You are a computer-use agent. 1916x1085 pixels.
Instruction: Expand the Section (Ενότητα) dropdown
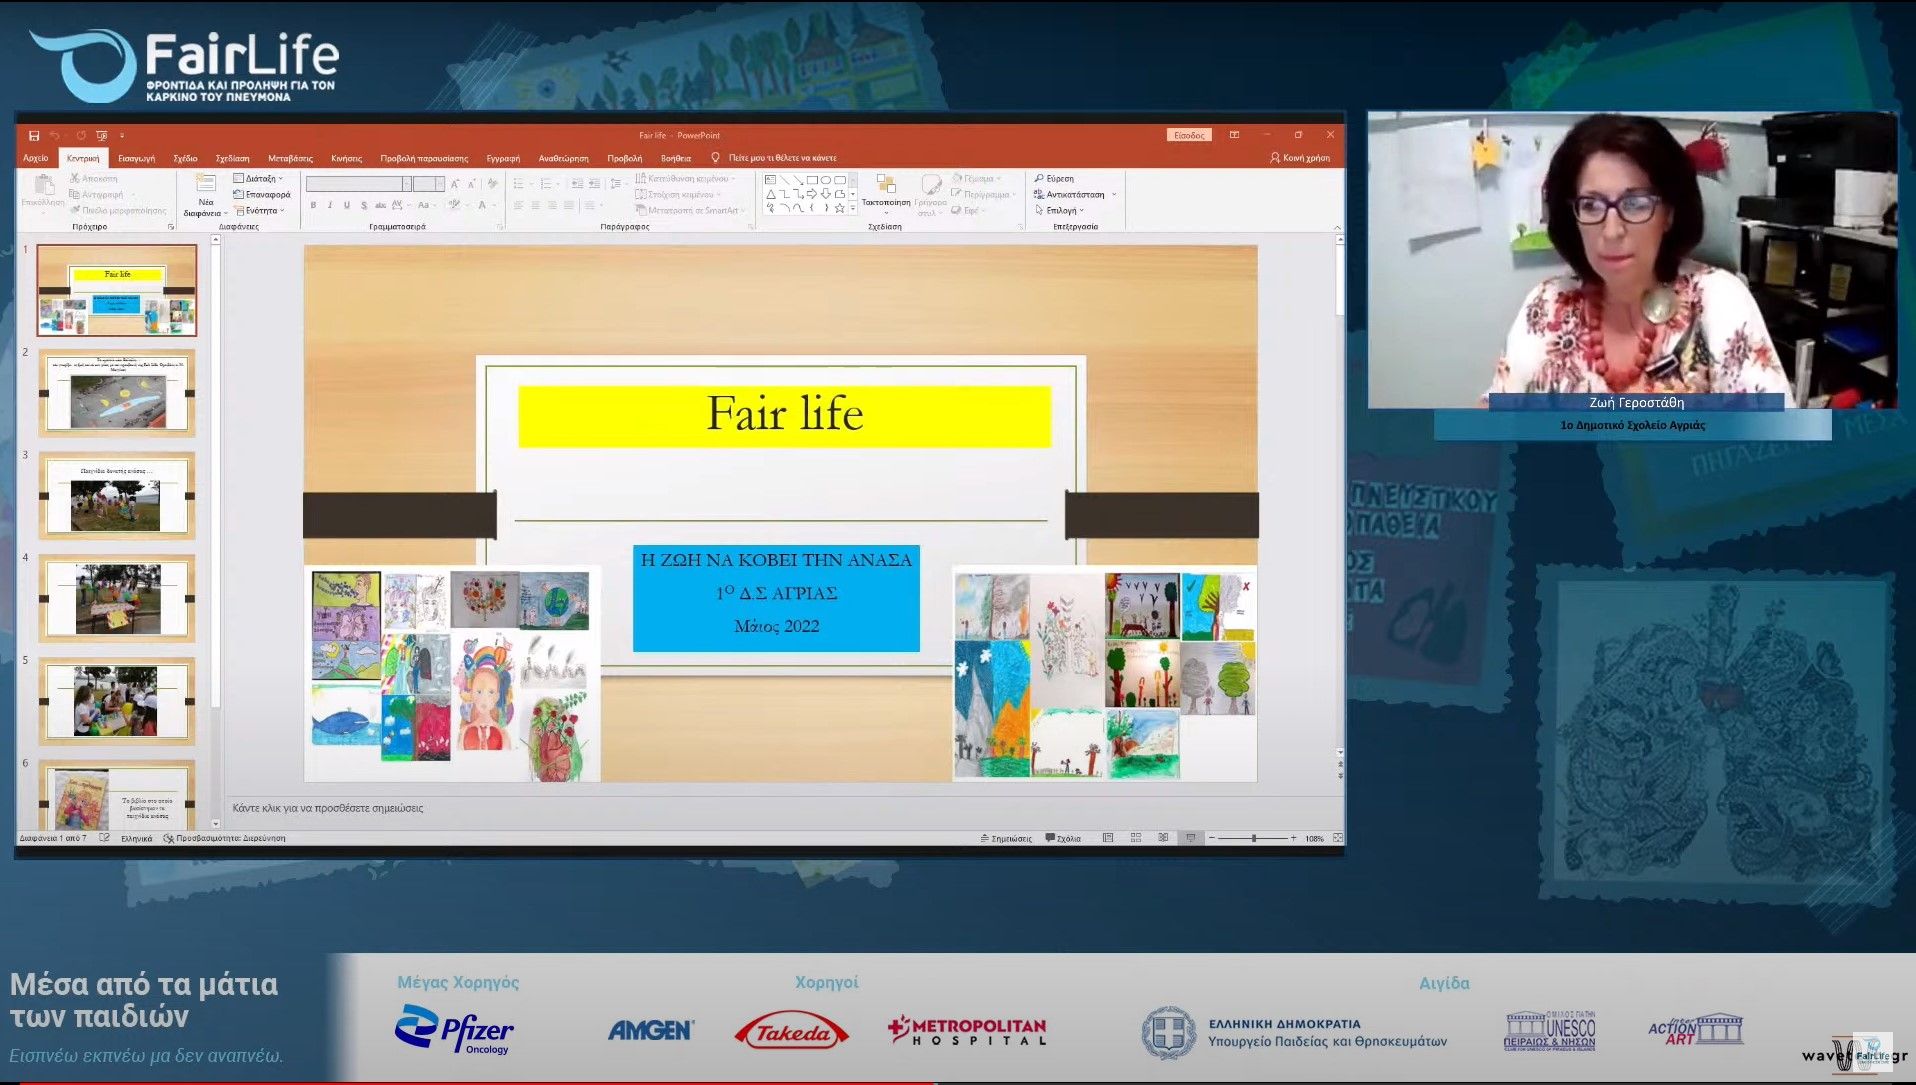262,211
